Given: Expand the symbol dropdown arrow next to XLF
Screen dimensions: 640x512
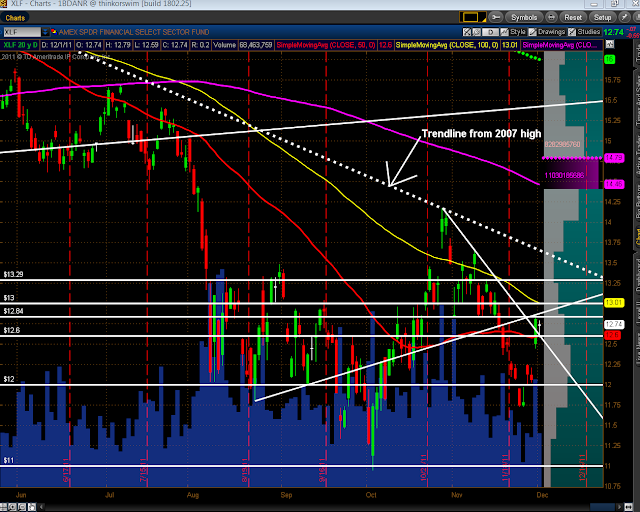Looking at the screenshot, I should point(45,32).
